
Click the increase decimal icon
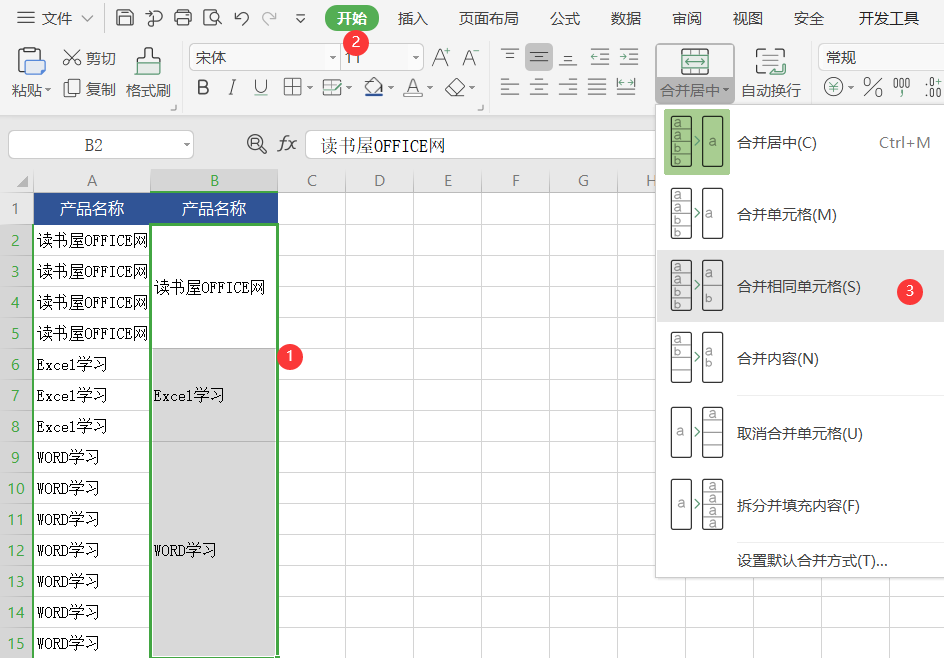pyautogui.click(x=931, y=87)
